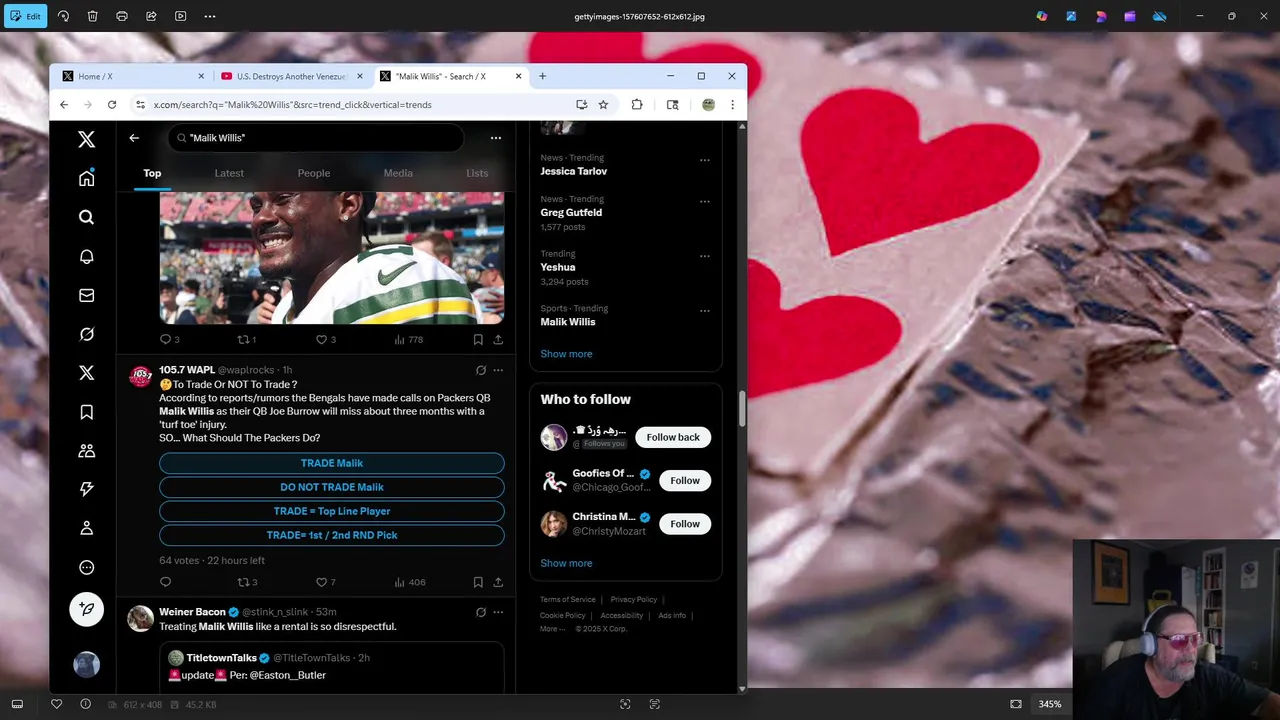
Task: Open Photos See more ellipsis menu
Action: [210, 16]
